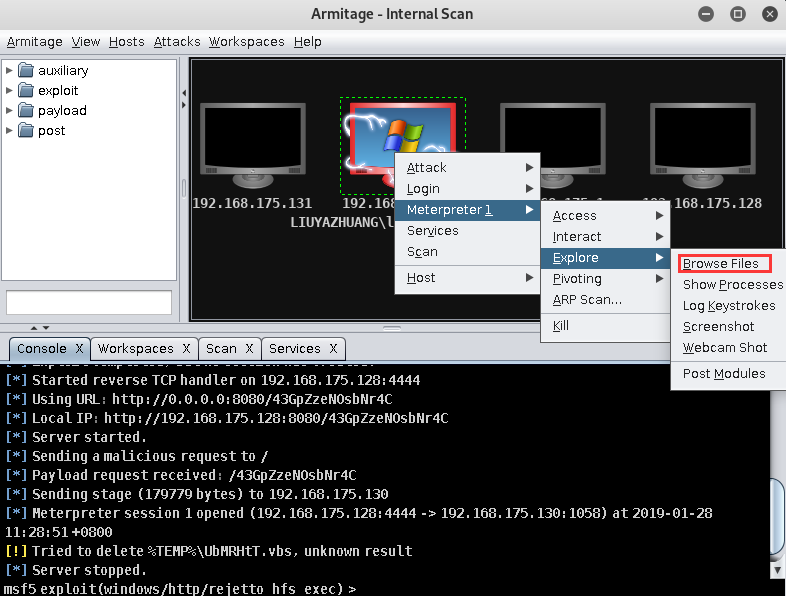Take a Screenshot of the target
The image size is (786, 596).
[728, 327]
